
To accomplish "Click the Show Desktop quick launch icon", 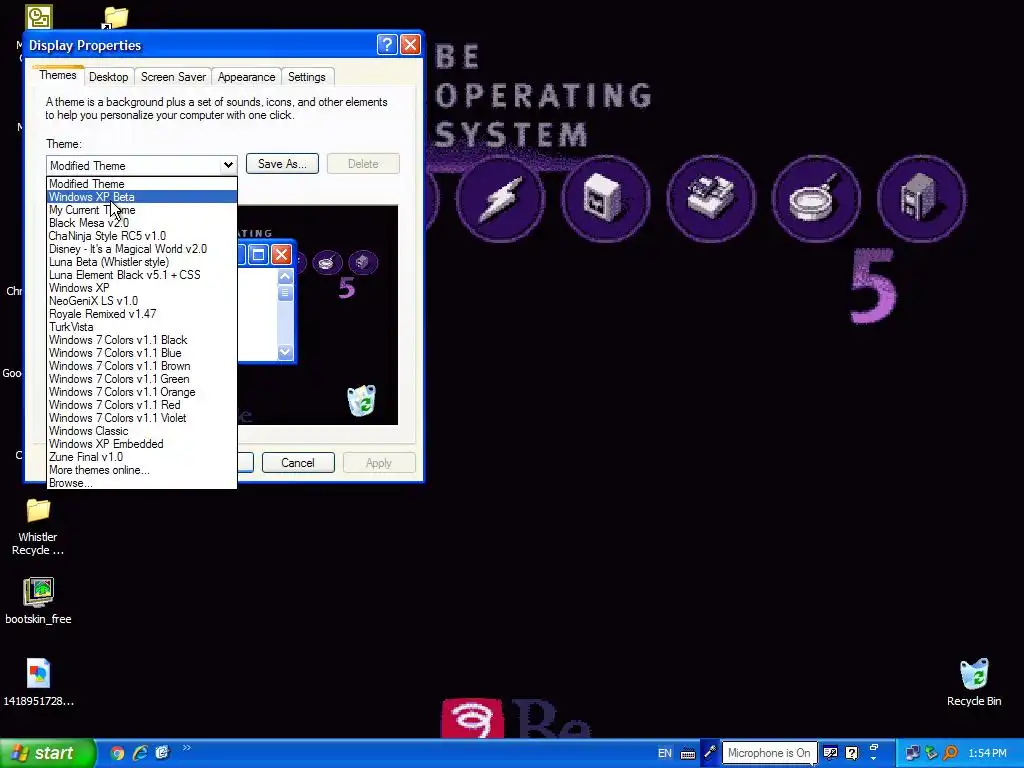I will [x=162, y=753].
